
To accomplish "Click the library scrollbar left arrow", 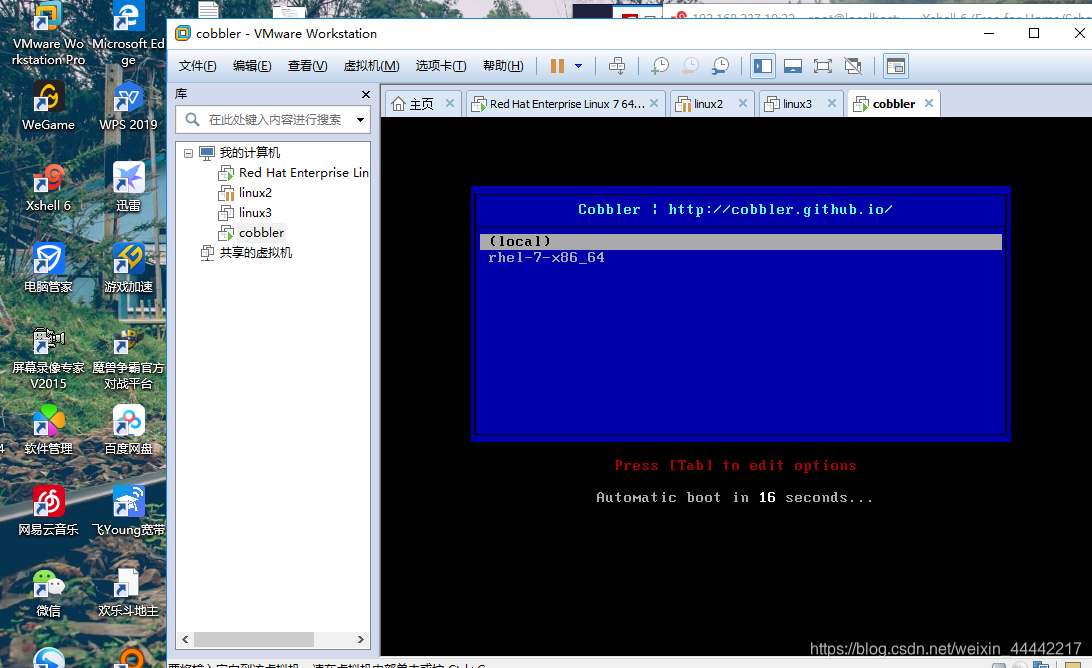I will (x=185, y=639).
